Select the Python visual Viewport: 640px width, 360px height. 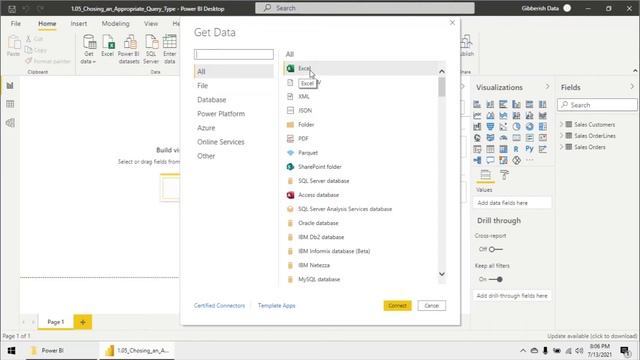[529, 149]
